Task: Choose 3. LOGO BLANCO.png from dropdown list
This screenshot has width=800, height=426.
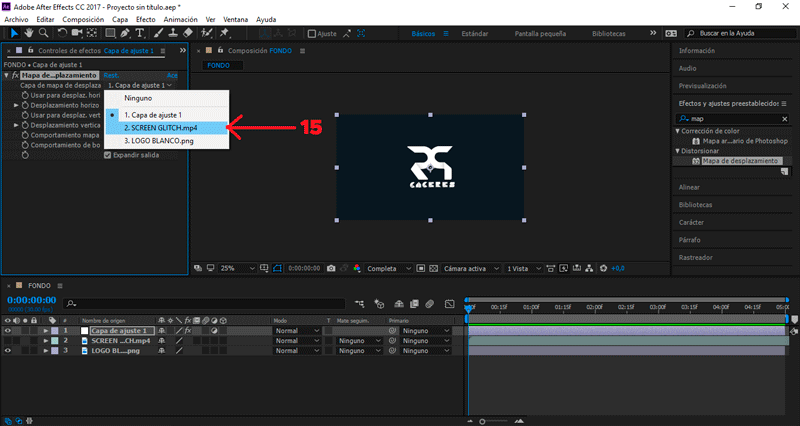Action: 167,141
